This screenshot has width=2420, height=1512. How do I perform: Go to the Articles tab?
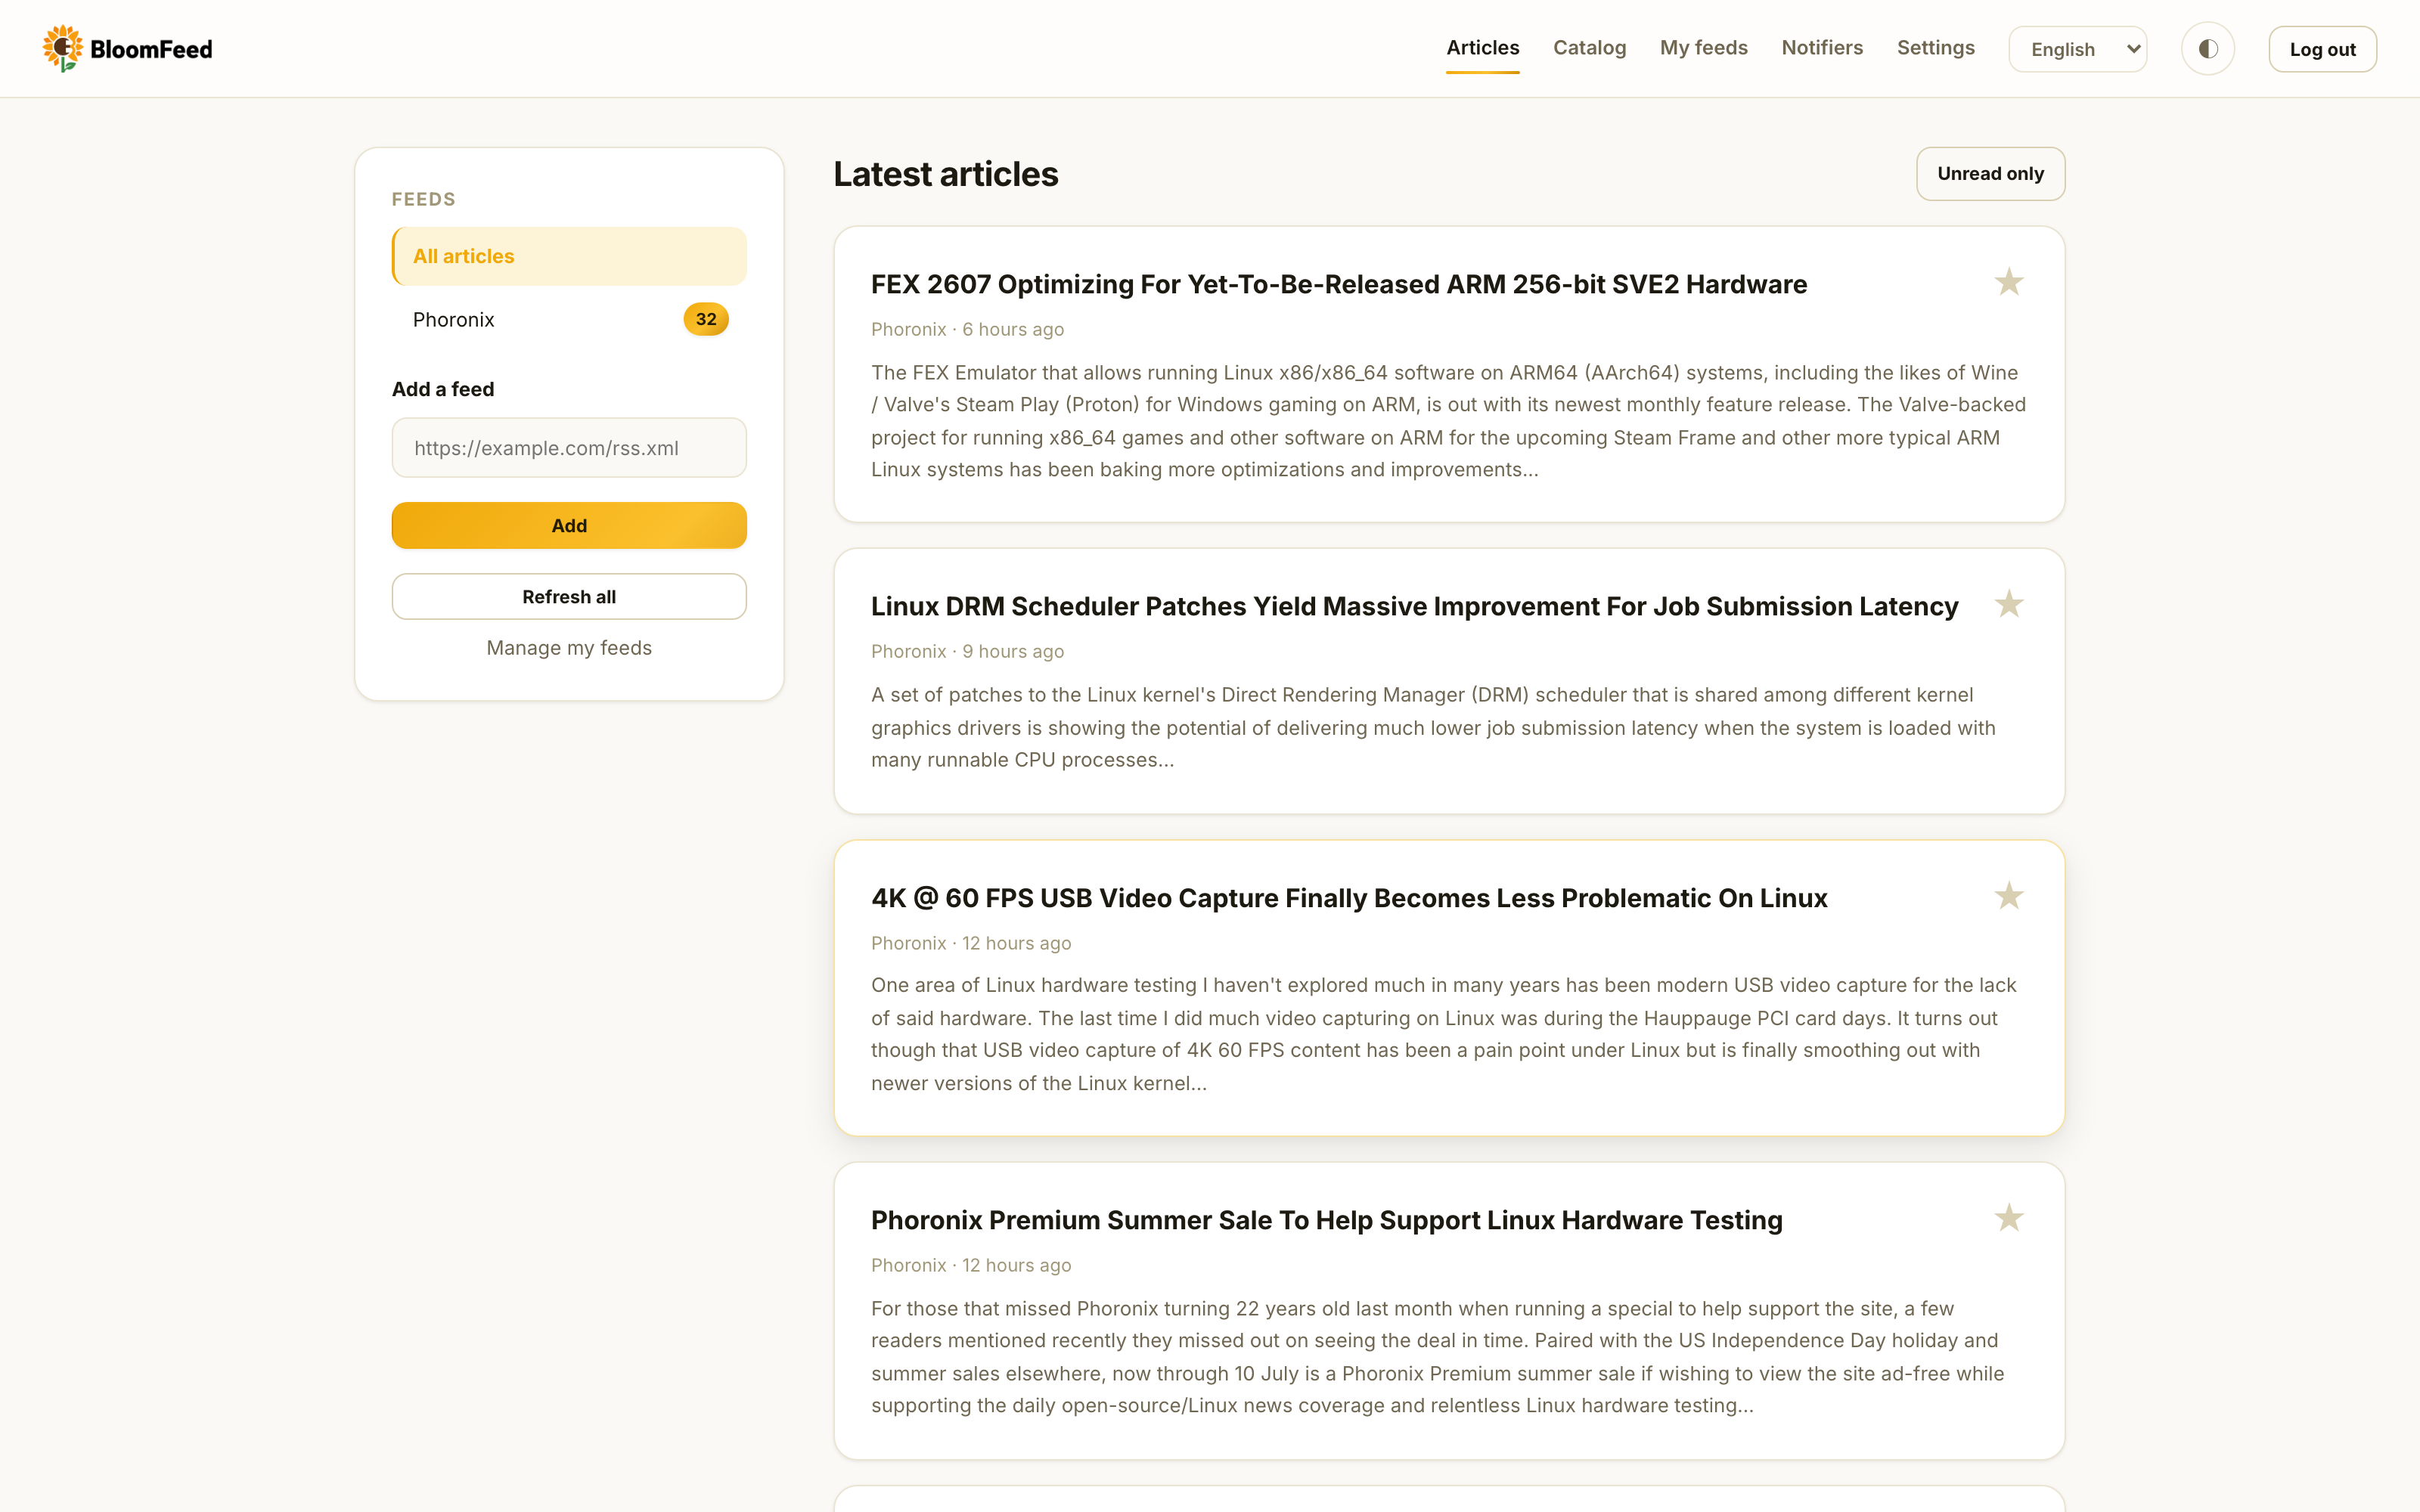[1482, 48]
